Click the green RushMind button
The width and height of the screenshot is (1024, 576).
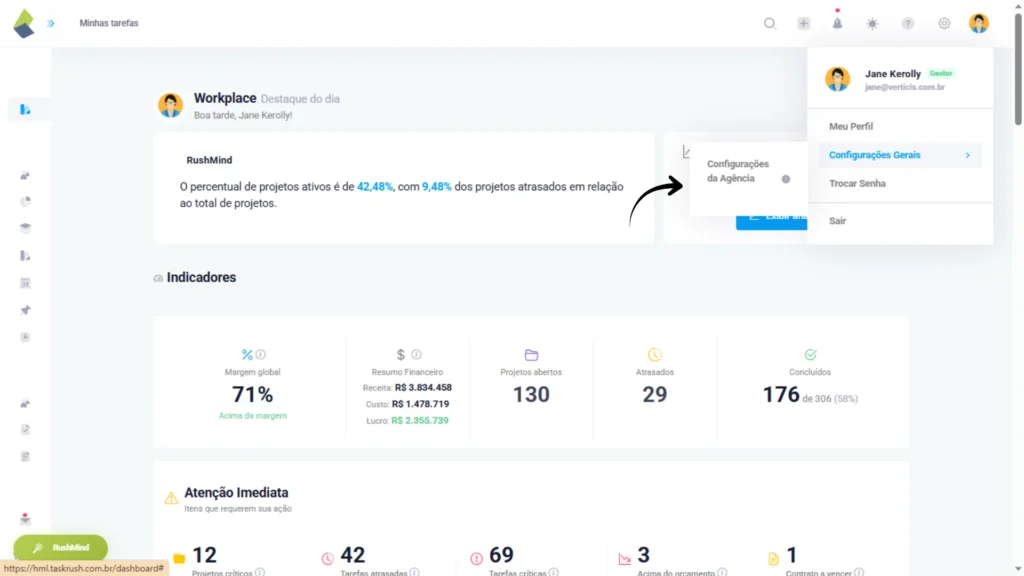tap(60, 548)
